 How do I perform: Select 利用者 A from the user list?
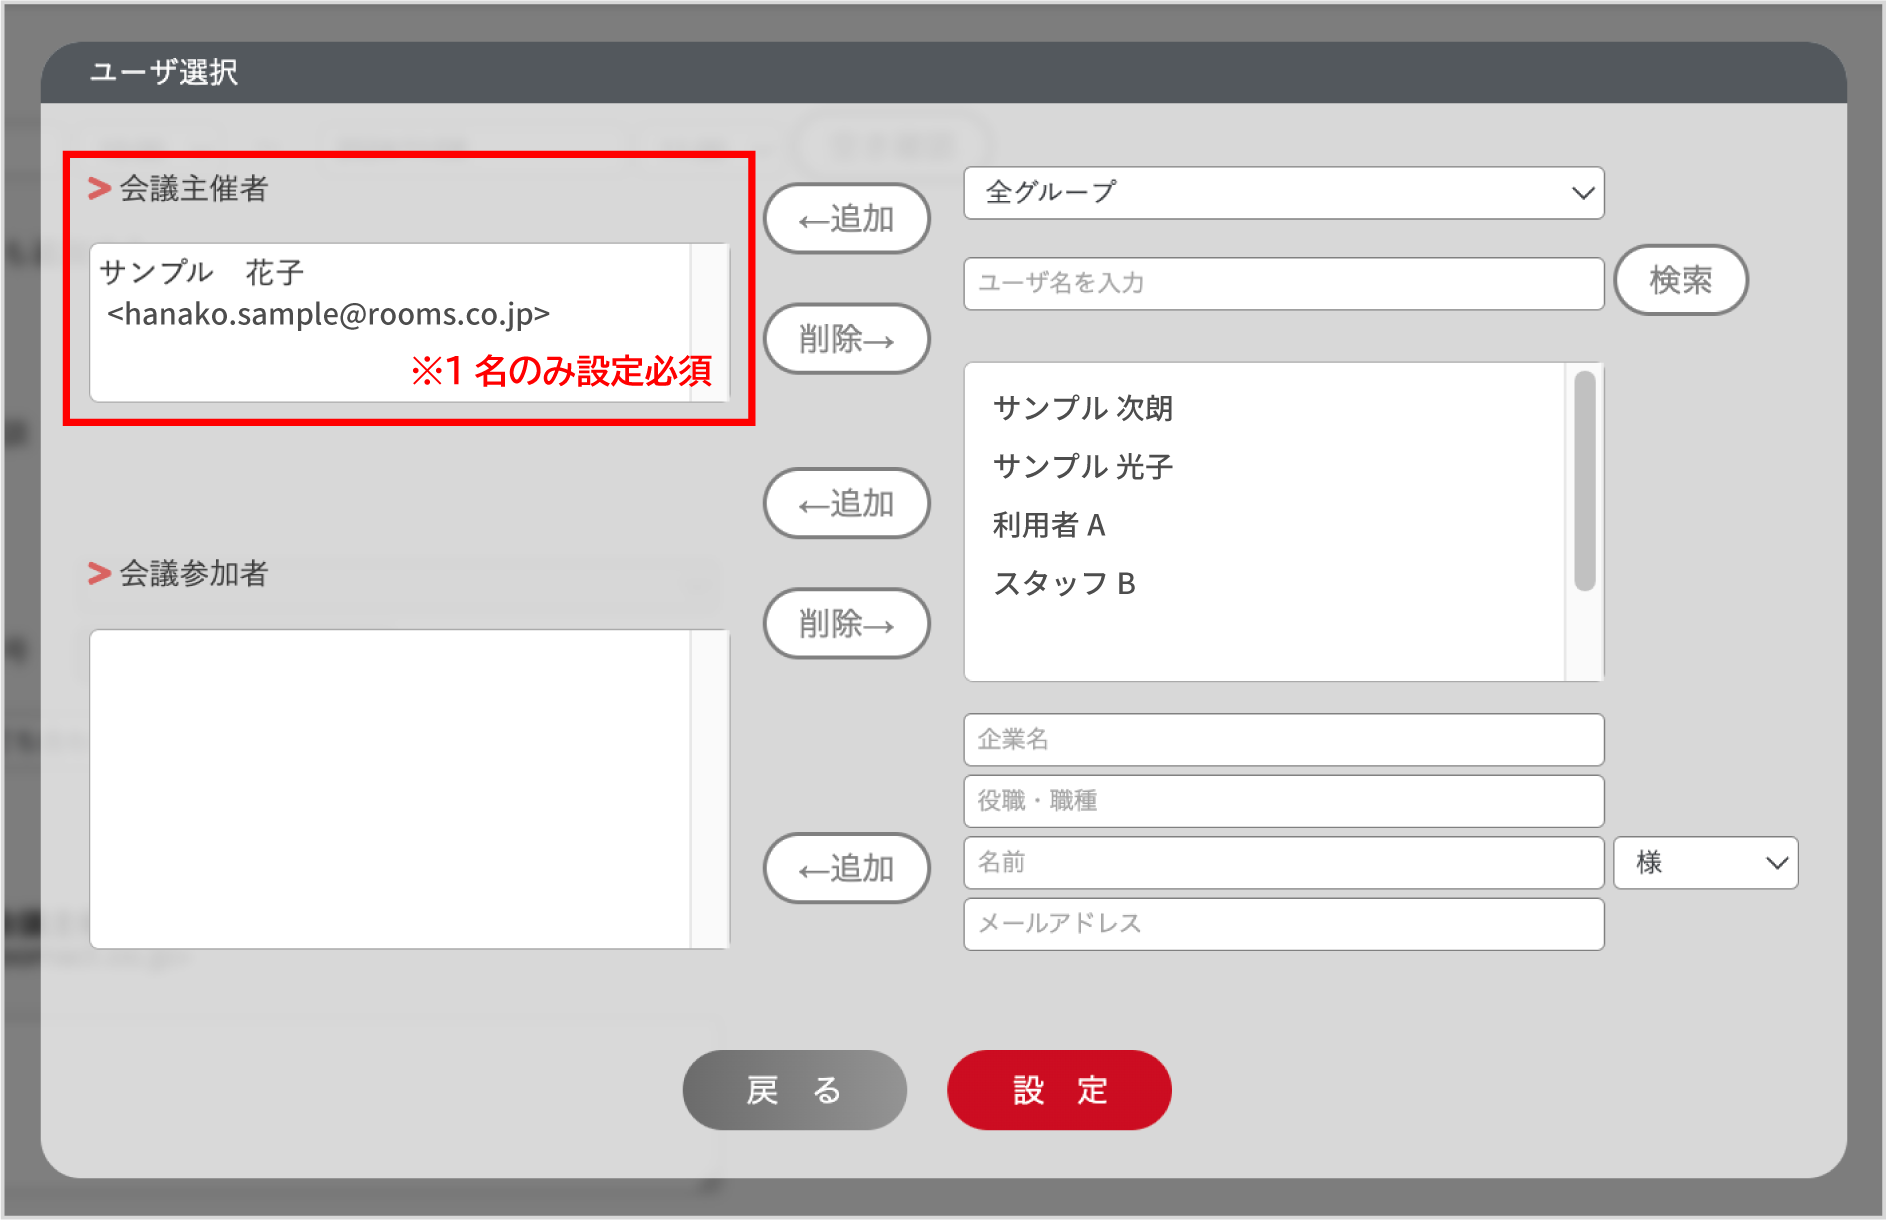pyautogui.click(x=1049, y=525)
